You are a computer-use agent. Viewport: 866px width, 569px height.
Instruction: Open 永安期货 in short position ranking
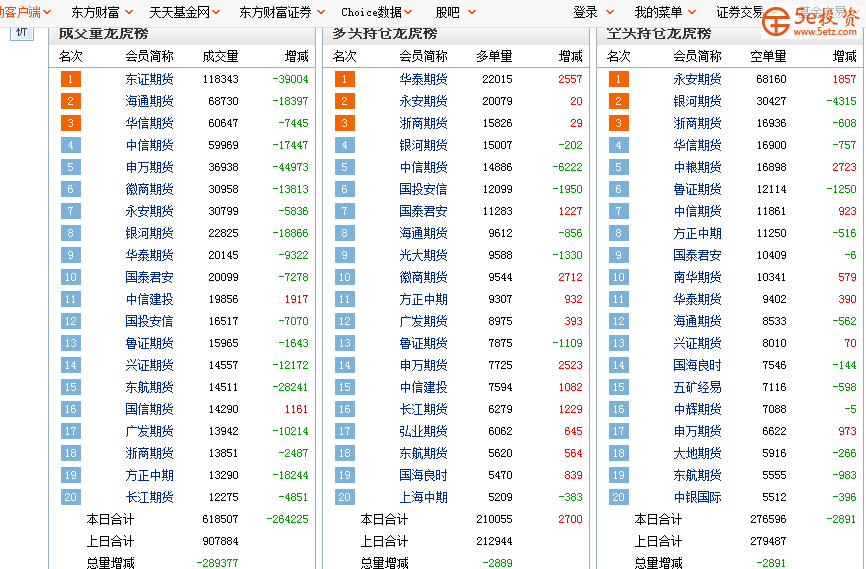pyautogui.click(x=697, y=79)
